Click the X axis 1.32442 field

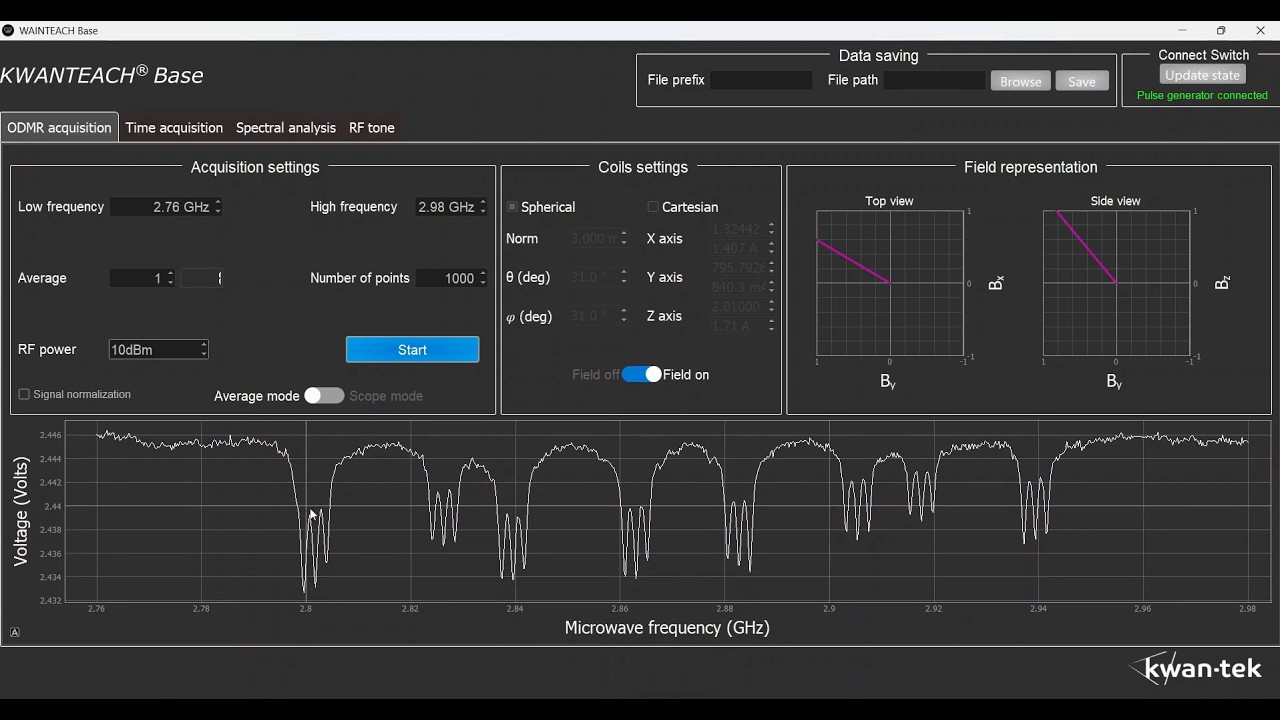click(x=743, y=229)
